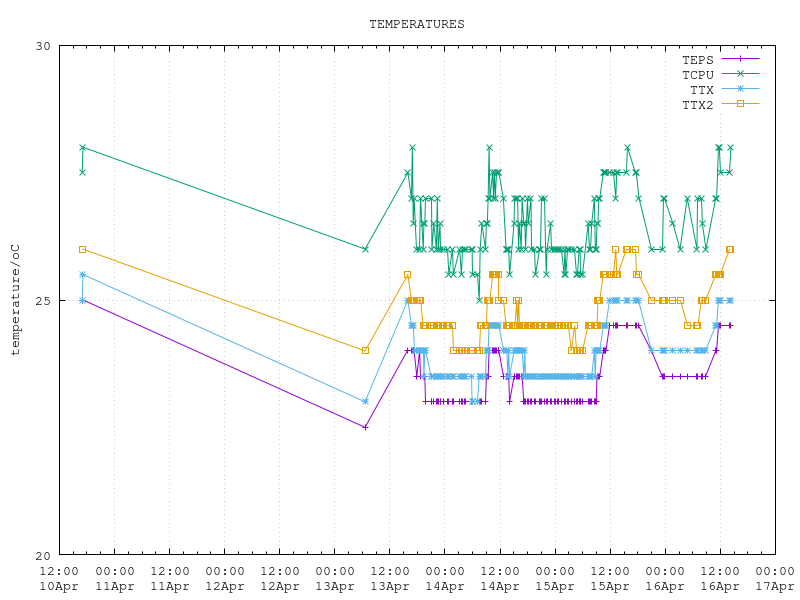Select the TCPU legend label text
This screenshot has width=800, height=600.
tap(697, 75)
